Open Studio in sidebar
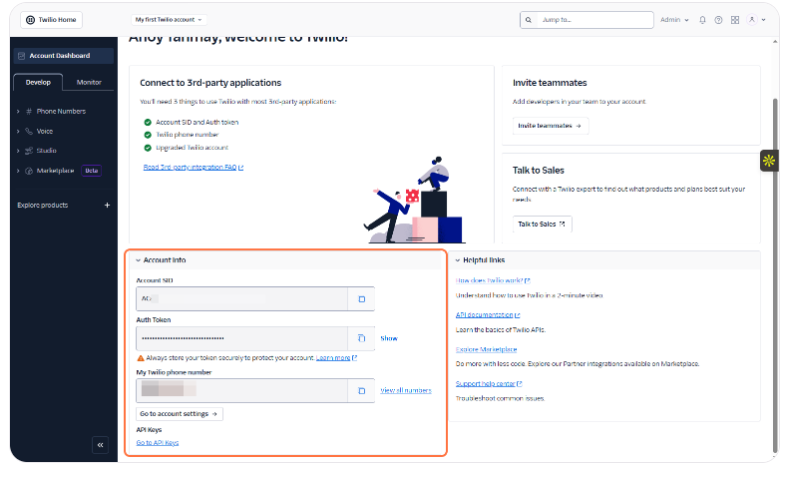Image resolution: width=793 pixels, height=499 pixels. [x=46, y=151]
